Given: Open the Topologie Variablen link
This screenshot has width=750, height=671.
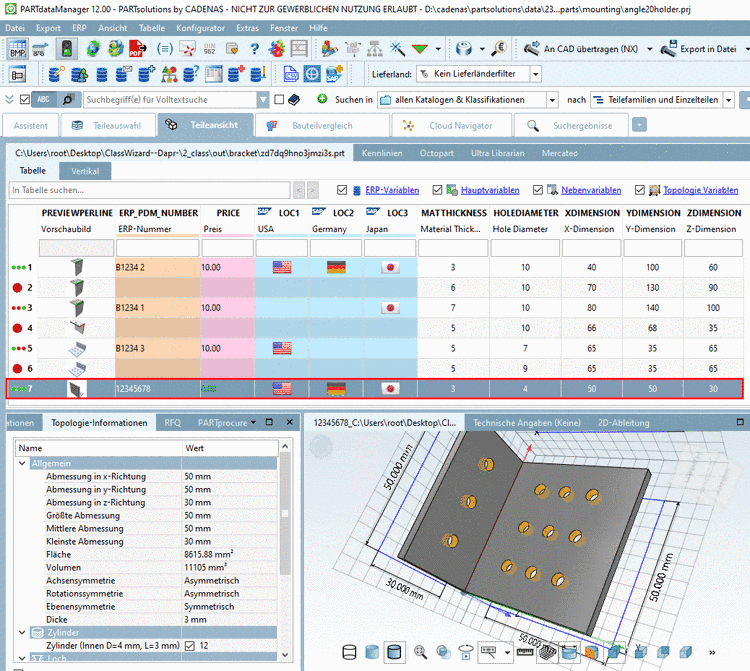Looking at the screenshot, I should 700,190.
